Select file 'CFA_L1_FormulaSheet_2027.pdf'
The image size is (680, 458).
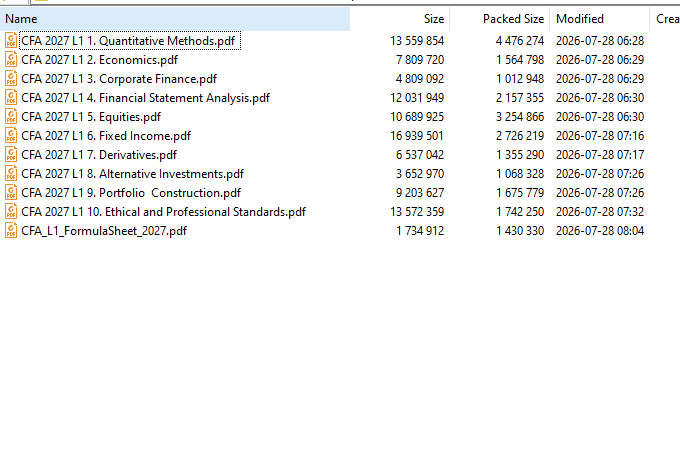(x=104, y=231)
